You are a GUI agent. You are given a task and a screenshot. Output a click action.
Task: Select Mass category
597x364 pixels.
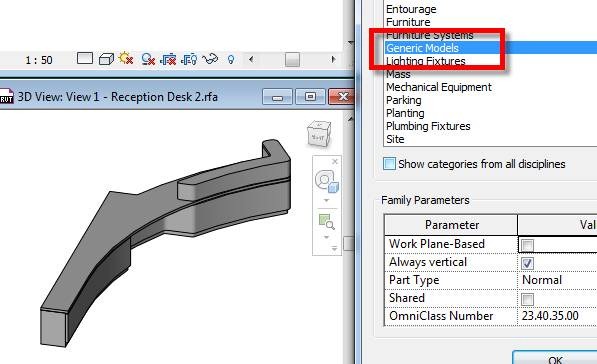click(398, 74)
